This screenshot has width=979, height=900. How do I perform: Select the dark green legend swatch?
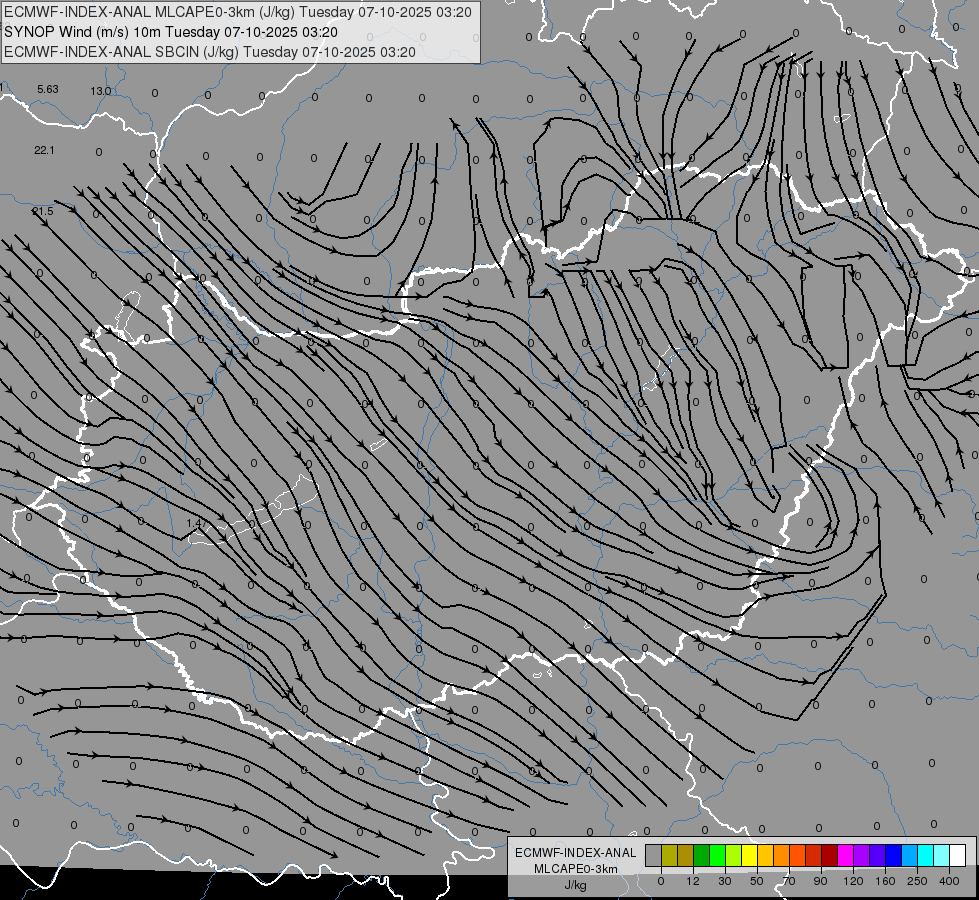(x=702, y=855)
